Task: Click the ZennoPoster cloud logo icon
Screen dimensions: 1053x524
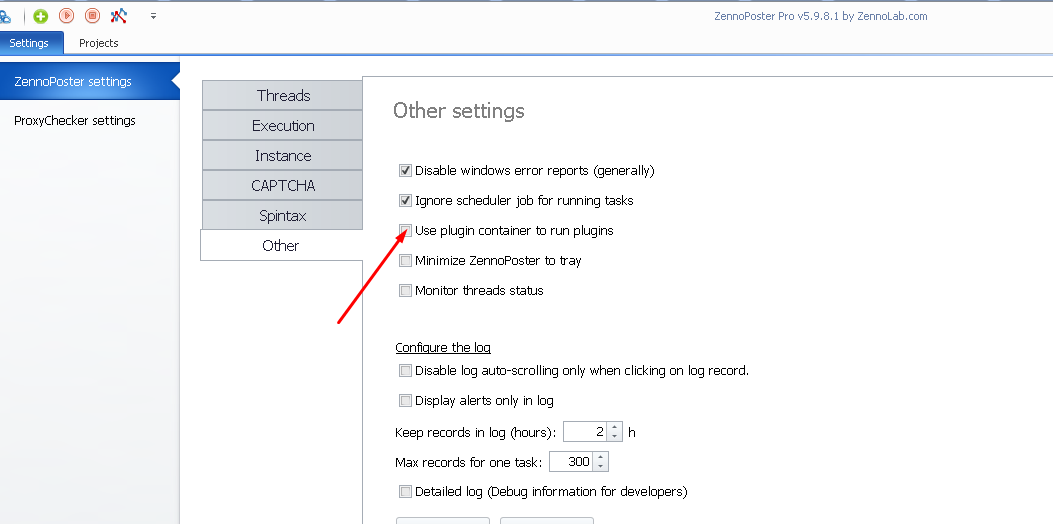Action: pos(5,15)
